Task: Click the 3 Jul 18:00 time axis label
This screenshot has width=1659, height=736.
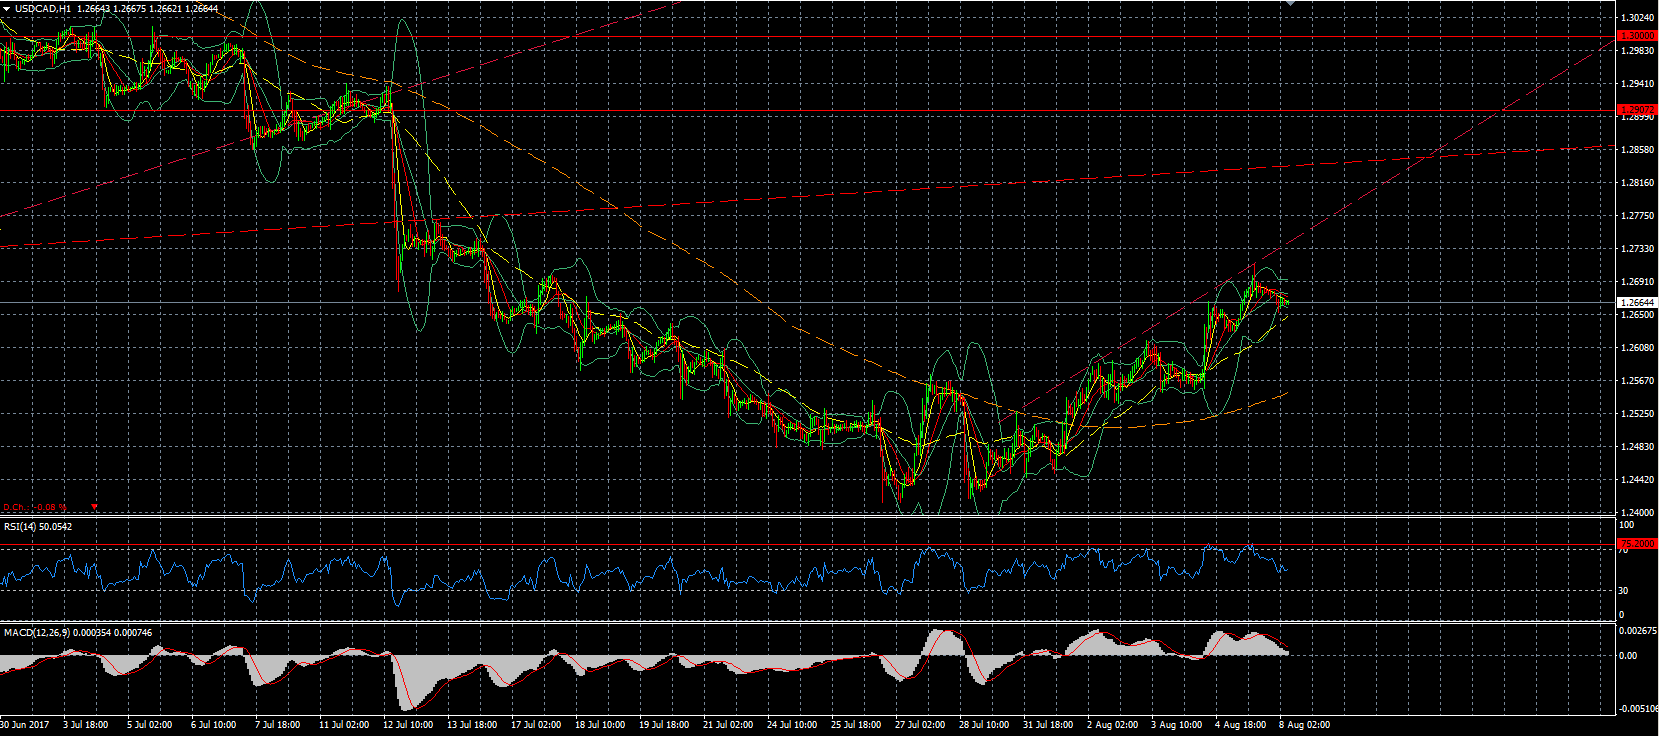Action: 86,725
